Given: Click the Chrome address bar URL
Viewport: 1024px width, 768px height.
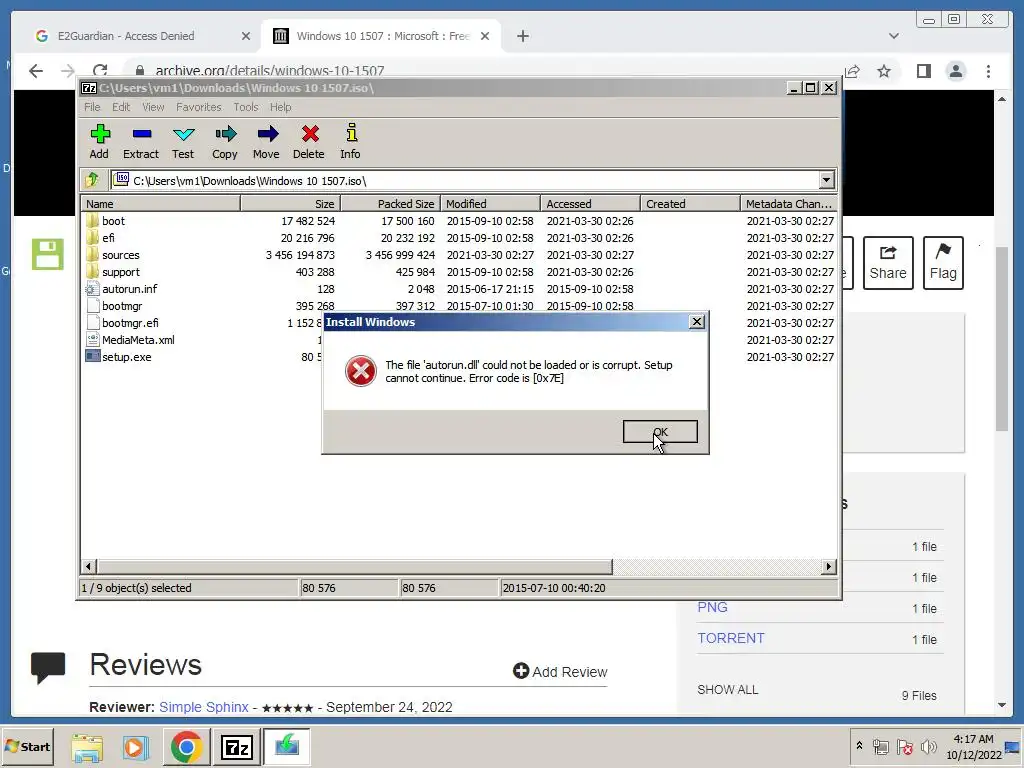Looking at the screenshot, I should tap(270, 71).
